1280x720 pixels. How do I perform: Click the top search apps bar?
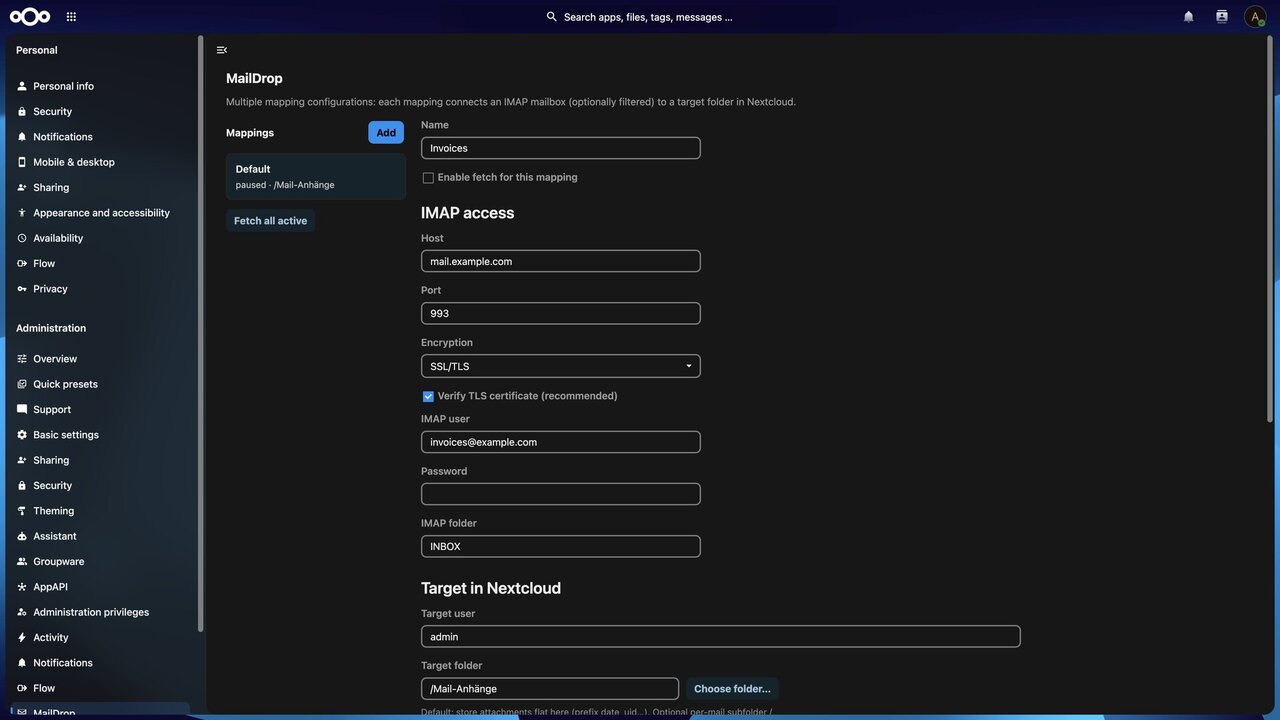coord(640,17)
